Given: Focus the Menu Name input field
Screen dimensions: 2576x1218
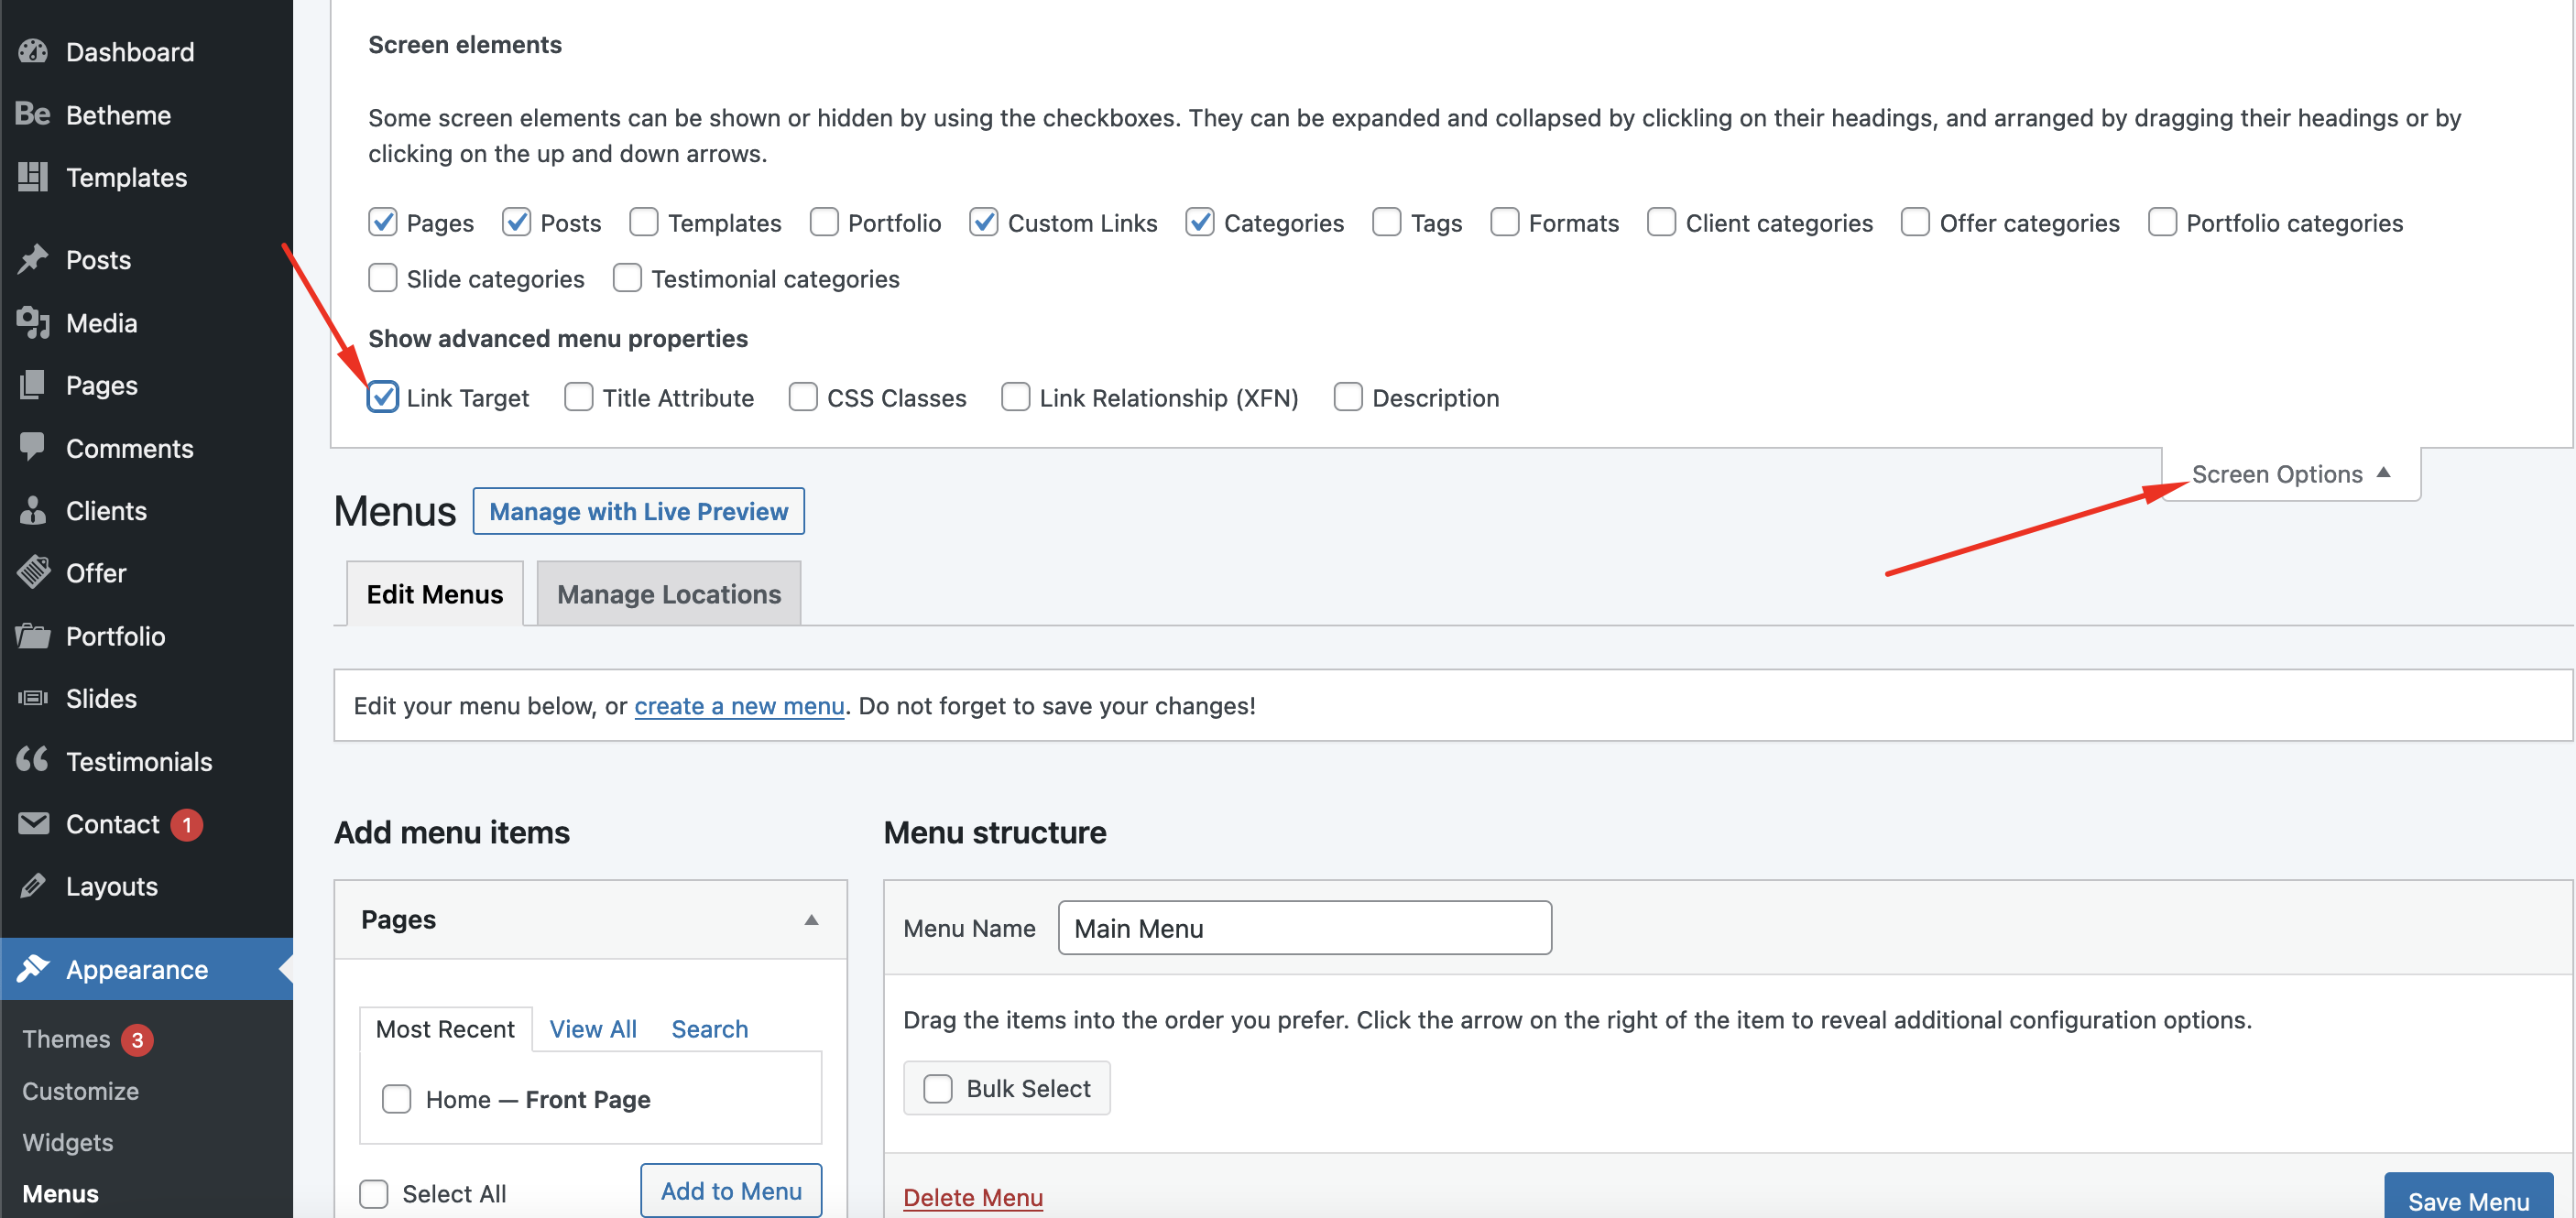Looking at the screenshot, I should click(x=1305, y=928).
